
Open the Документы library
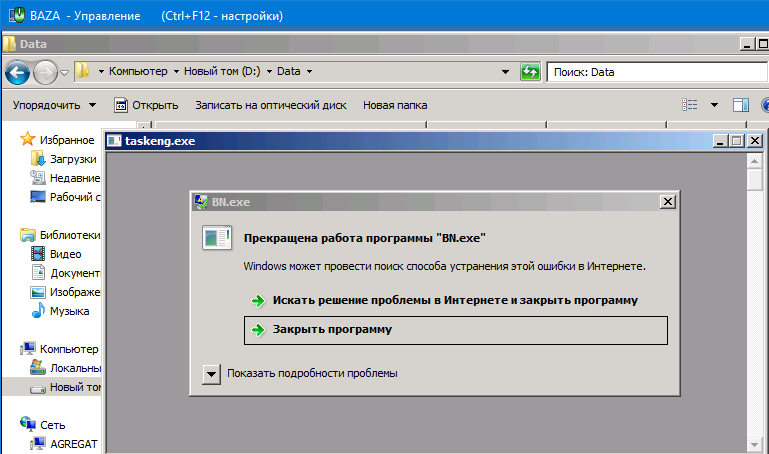coord(75,273)
